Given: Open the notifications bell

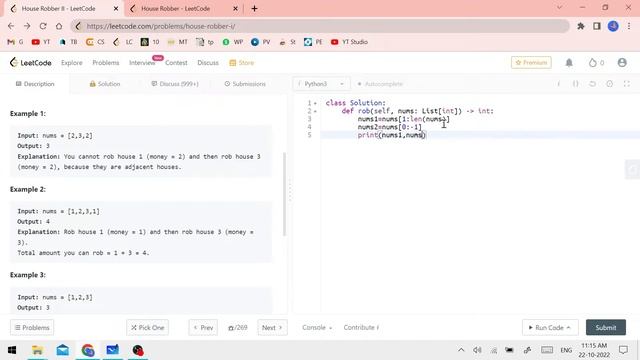Looking at the screenshot, I should tap(569, 62).
